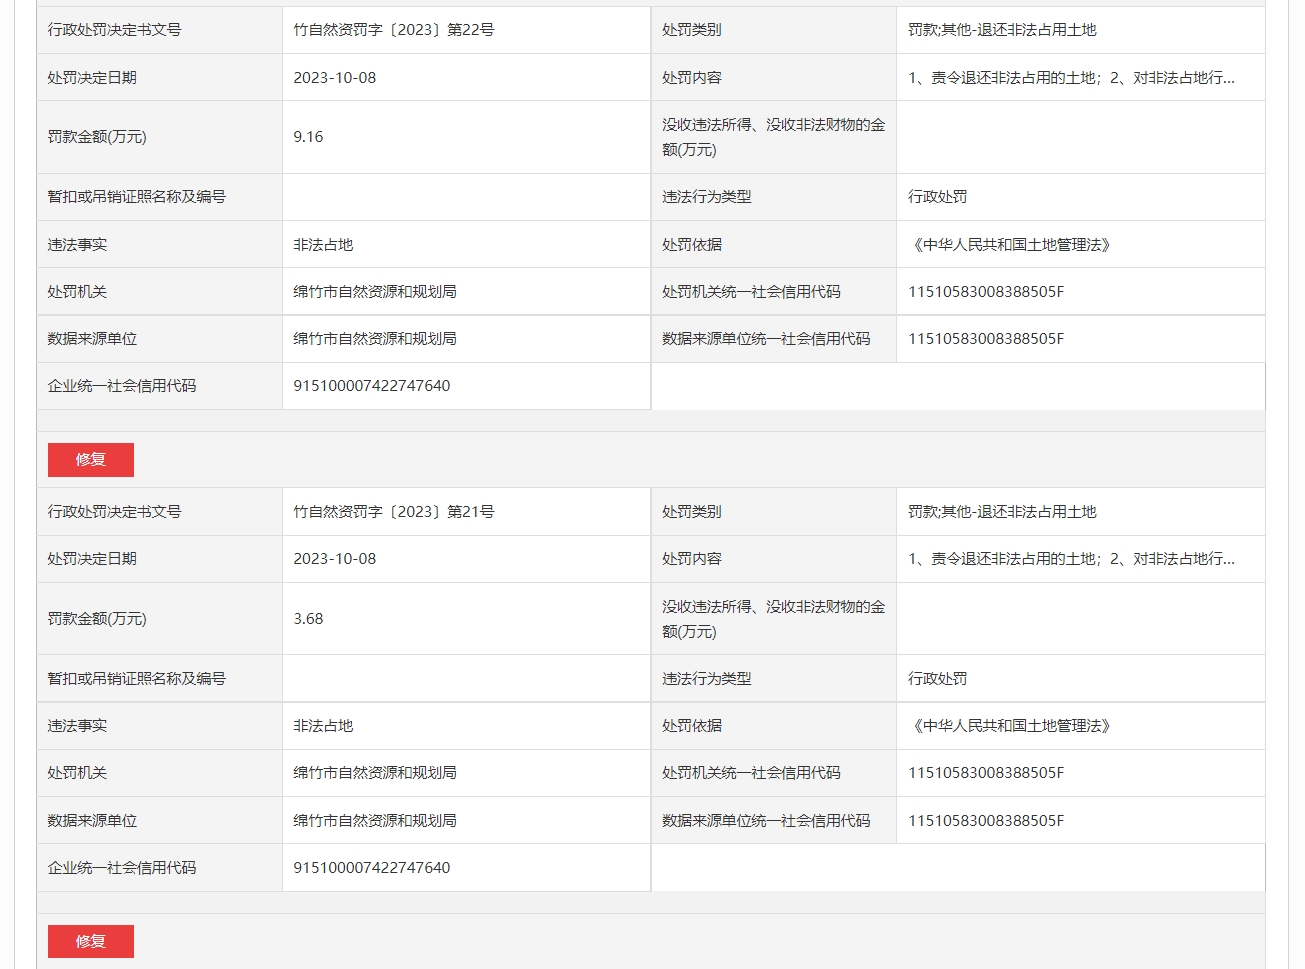Click 处罚机关 value 绵竹市自然资源和规划局 in 第22号 record
The width and height of the screenshot is (1305, 969).
tap(374, 292)
